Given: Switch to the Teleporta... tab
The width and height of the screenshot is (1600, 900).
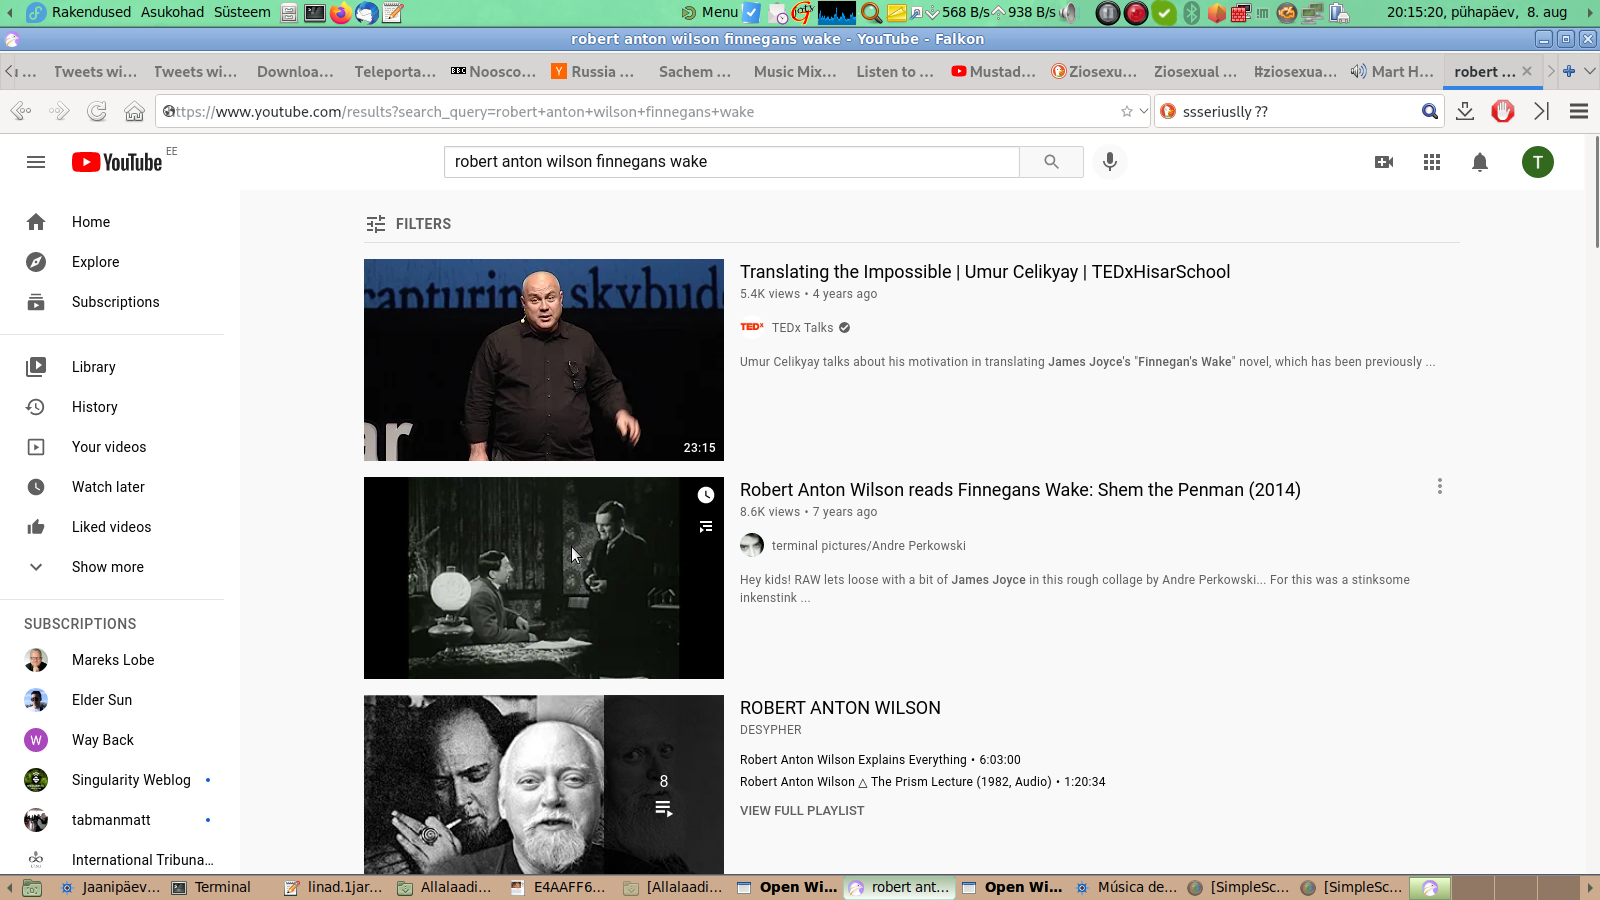Looking at the screenshot, I should [x=394, y=71].
